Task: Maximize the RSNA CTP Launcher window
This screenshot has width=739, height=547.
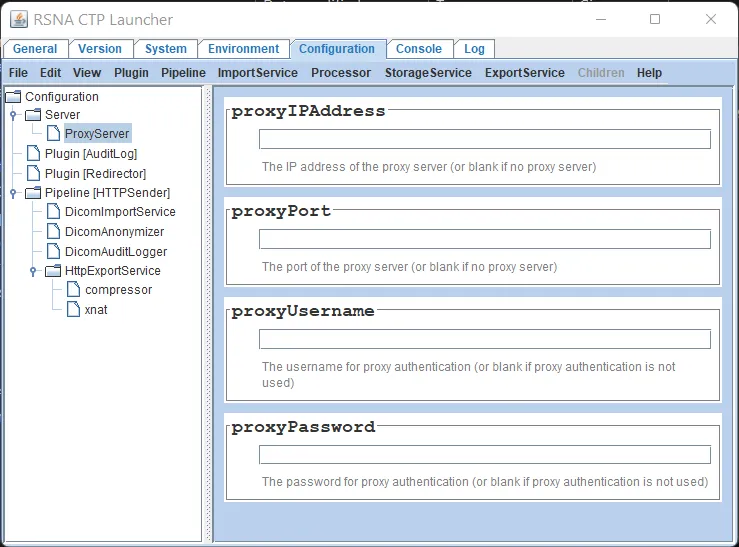Action: [x=655, y=19]
